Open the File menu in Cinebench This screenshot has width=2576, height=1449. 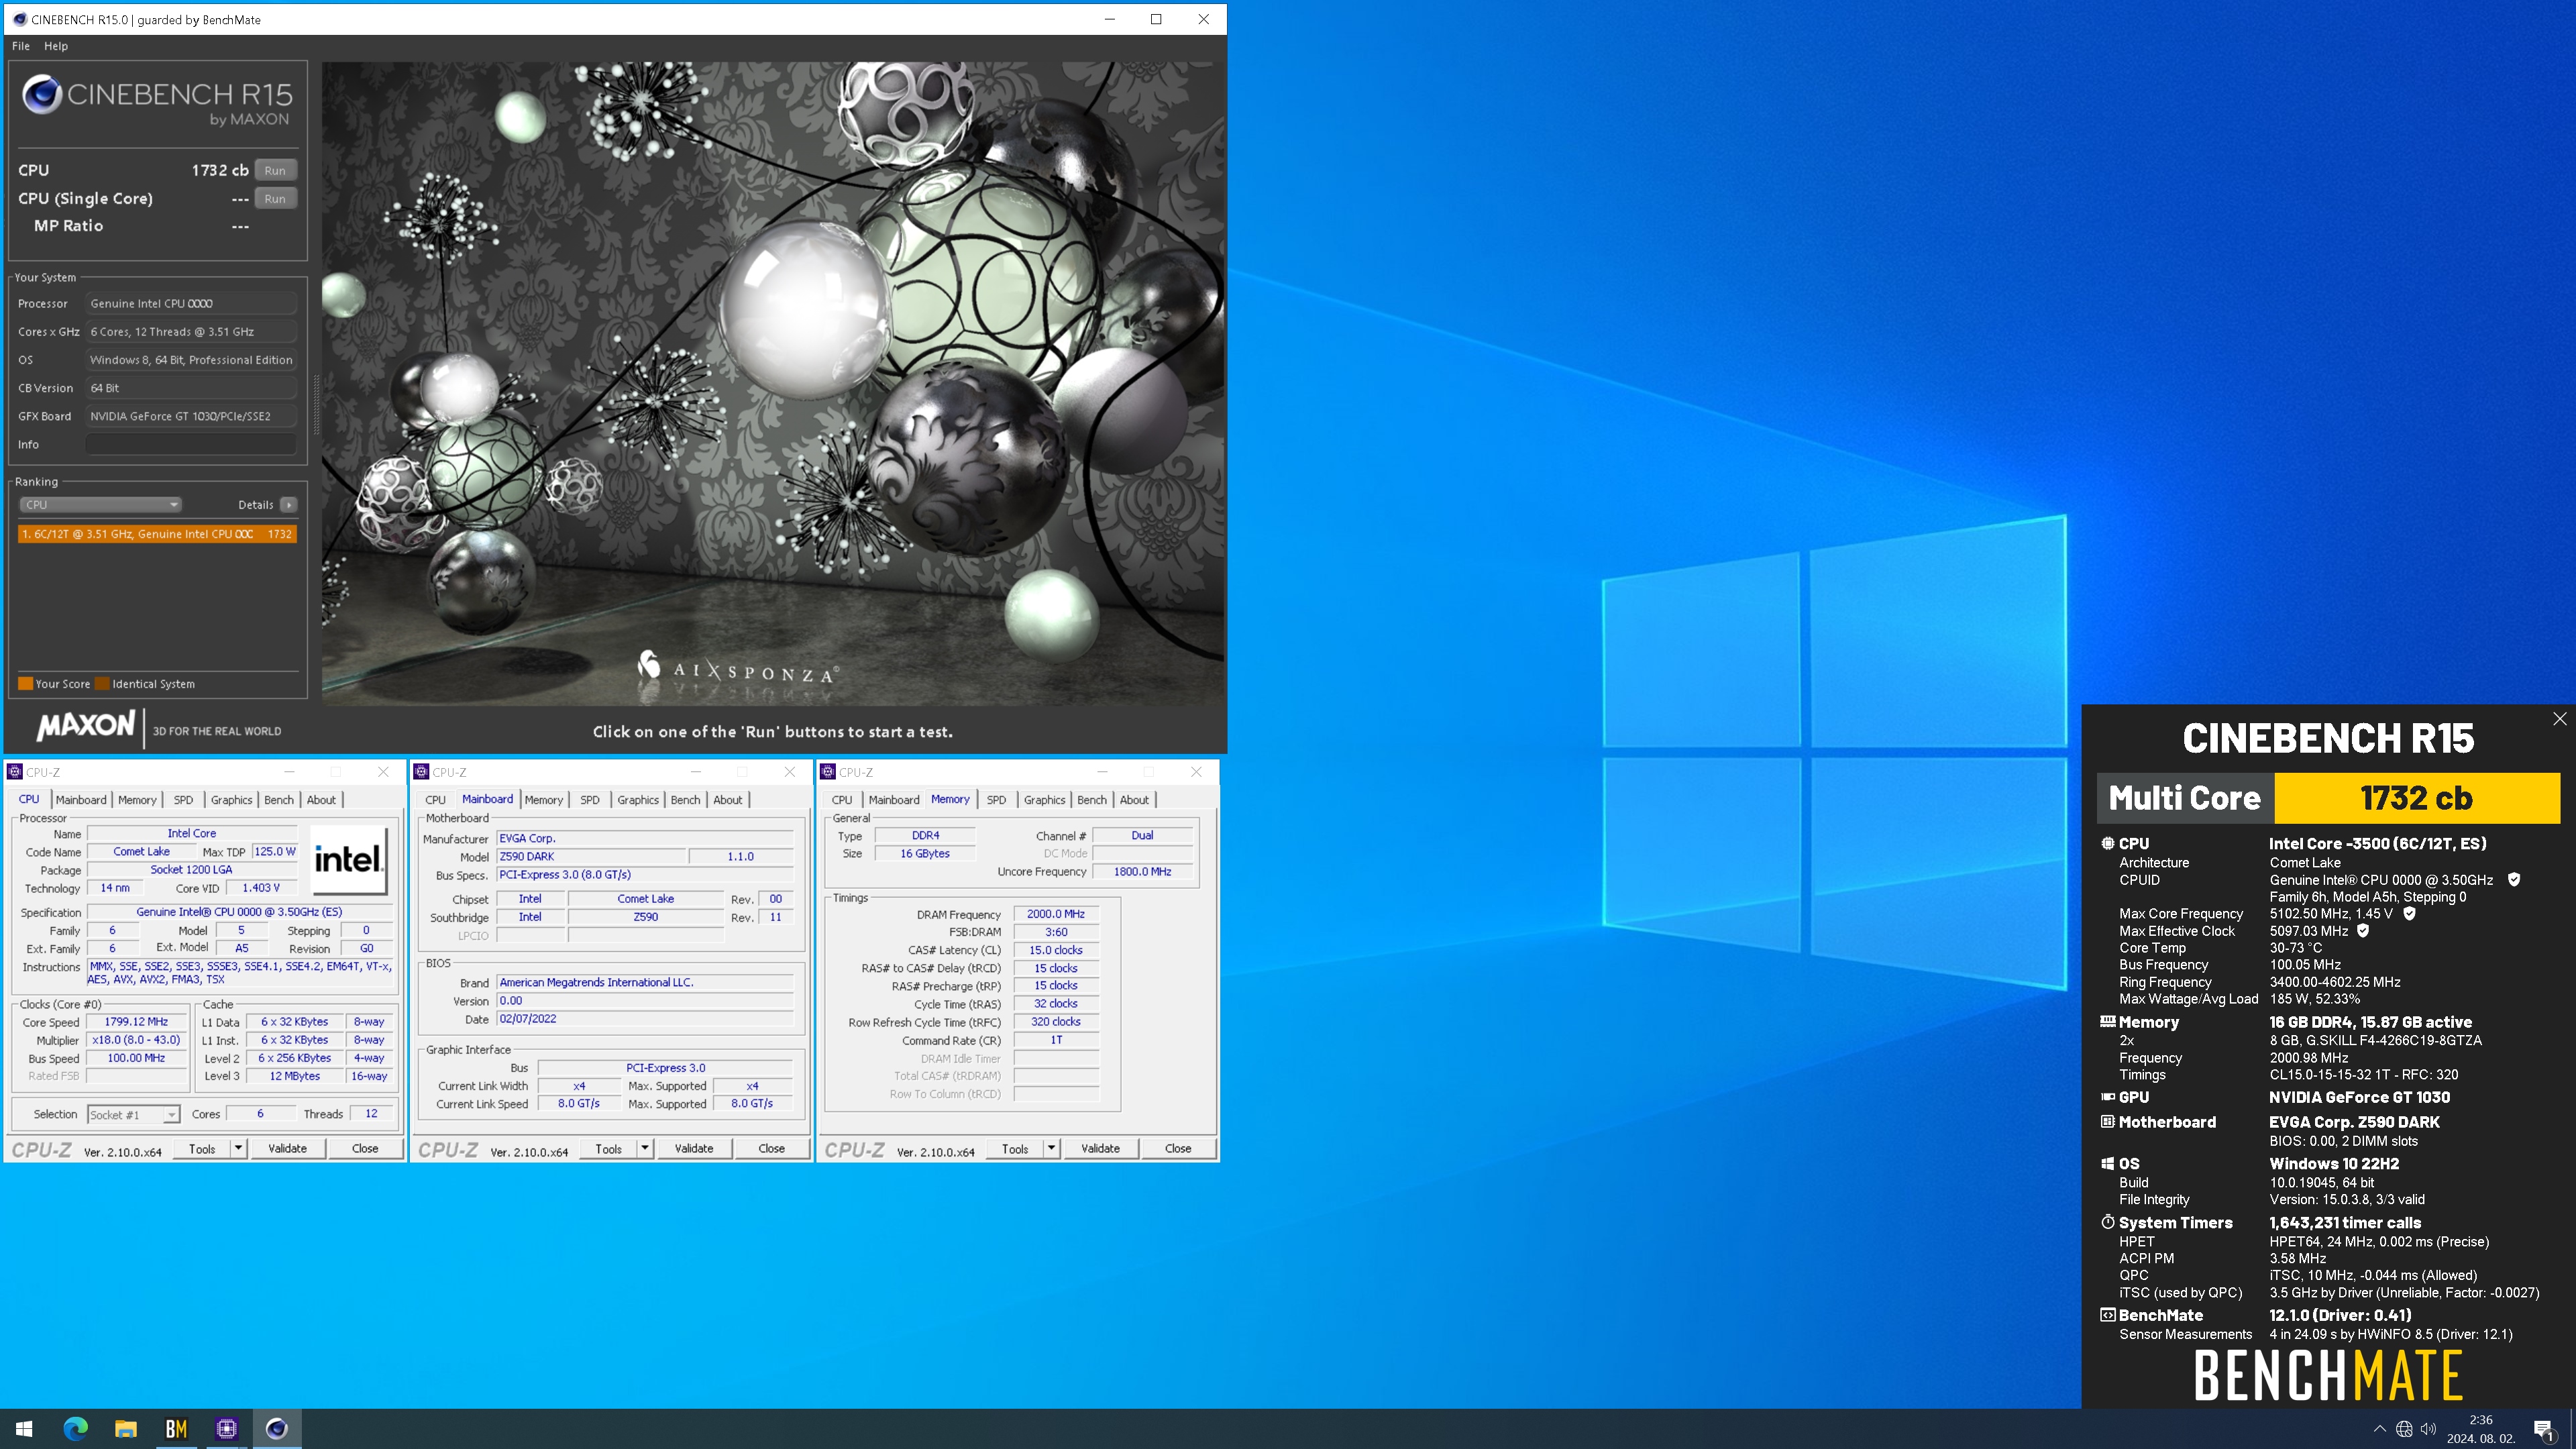pyautogui.click(x=21, y=46)
